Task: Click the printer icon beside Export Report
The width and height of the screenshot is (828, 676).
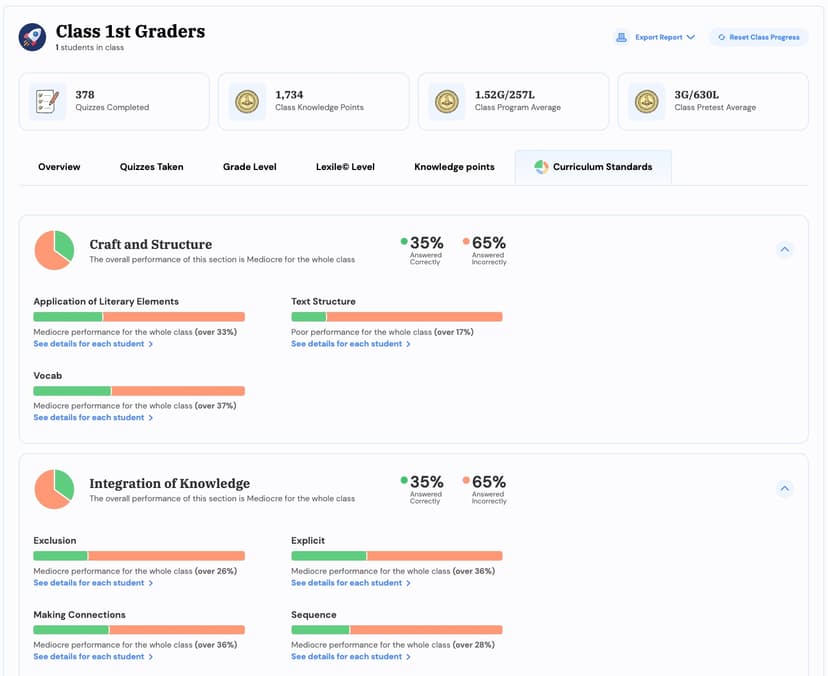Action: coord(623,37)
